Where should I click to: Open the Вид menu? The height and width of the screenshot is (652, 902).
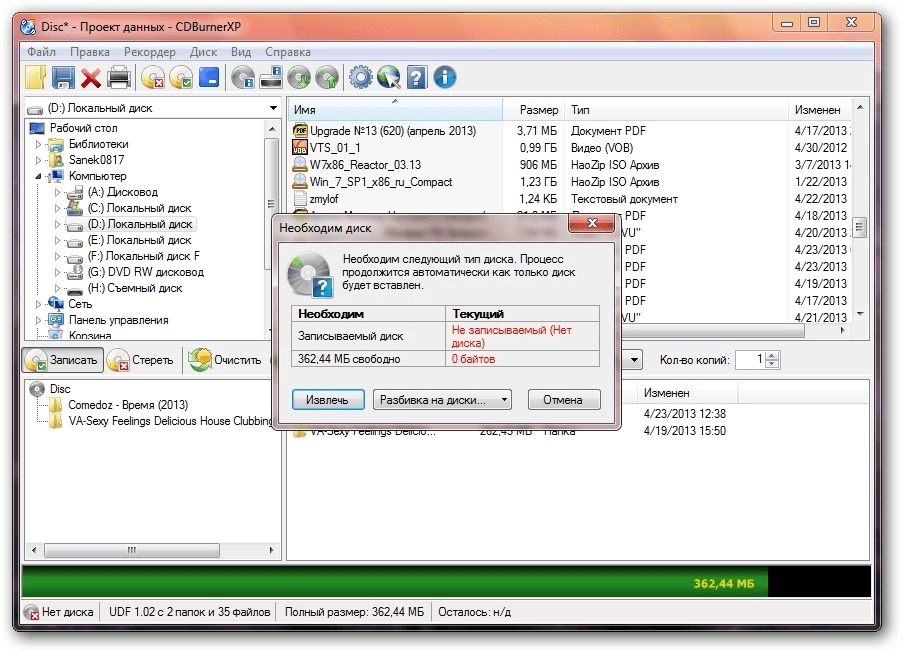(x=241, y=52)
